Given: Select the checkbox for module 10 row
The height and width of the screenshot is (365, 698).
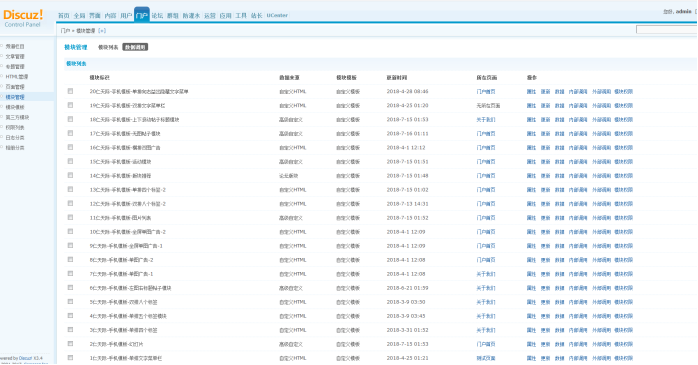Looking at the screenshot, I should point(70,231).
